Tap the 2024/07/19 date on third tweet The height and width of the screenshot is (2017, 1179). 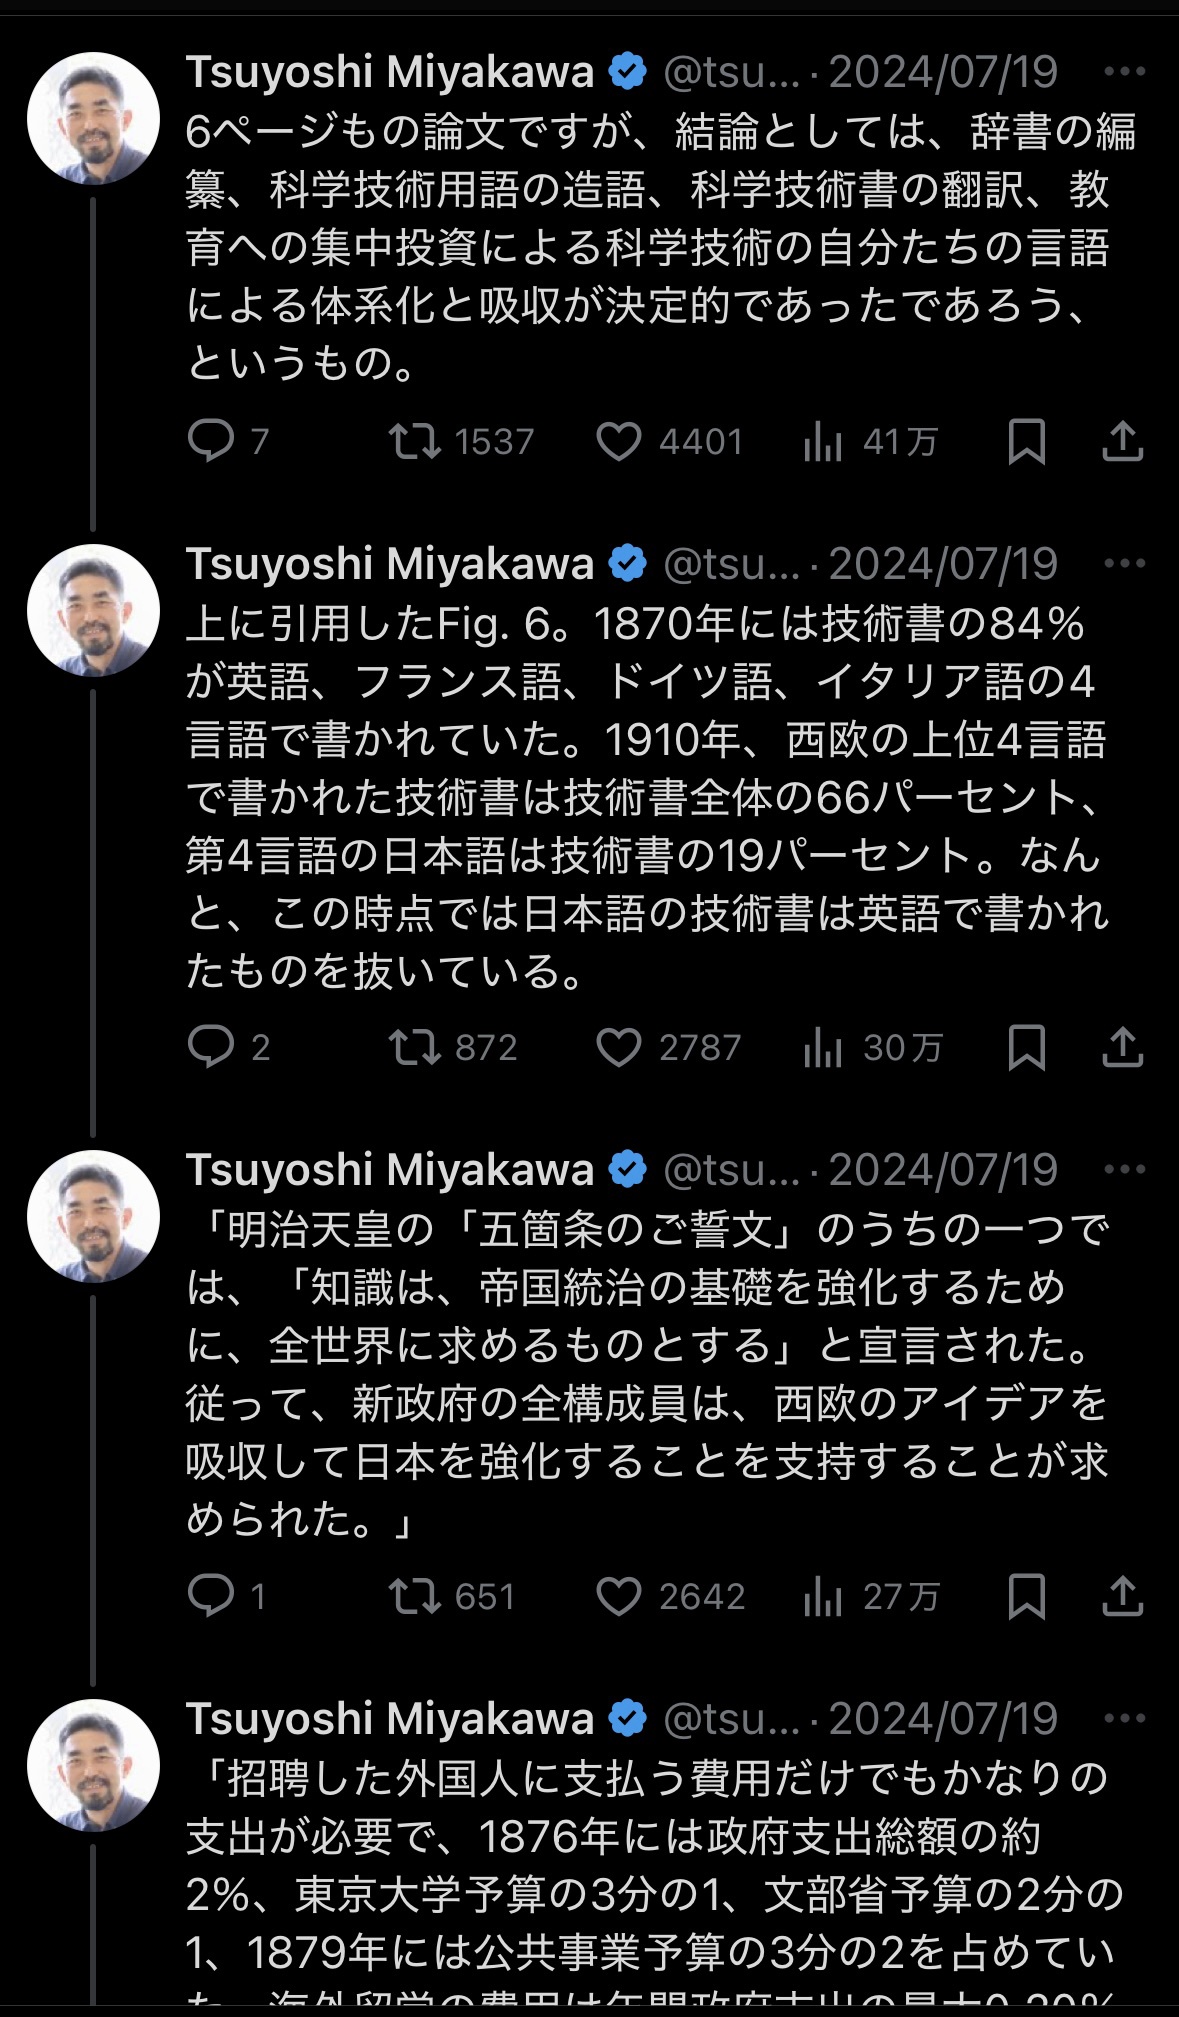point(943,1169)
